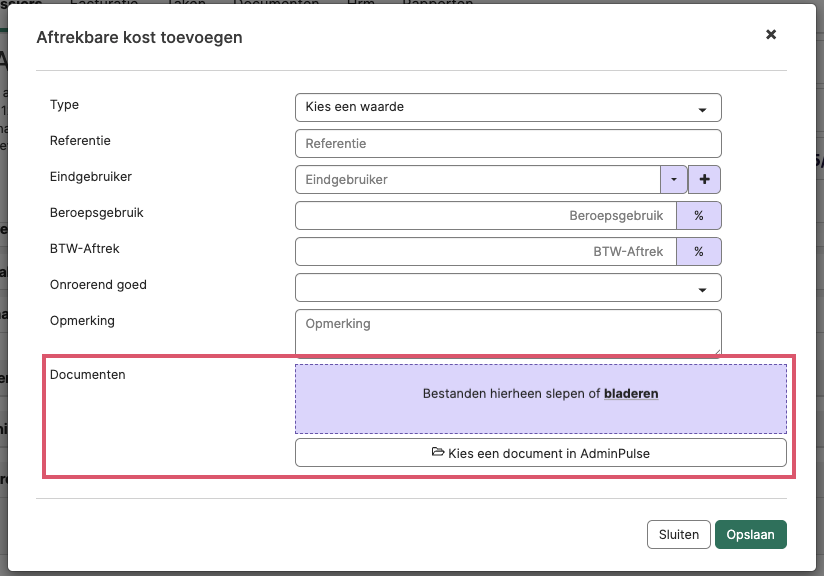This screenshot has height=576, width=824.
Task: Click the Documenten label
Action: [88, 375]
